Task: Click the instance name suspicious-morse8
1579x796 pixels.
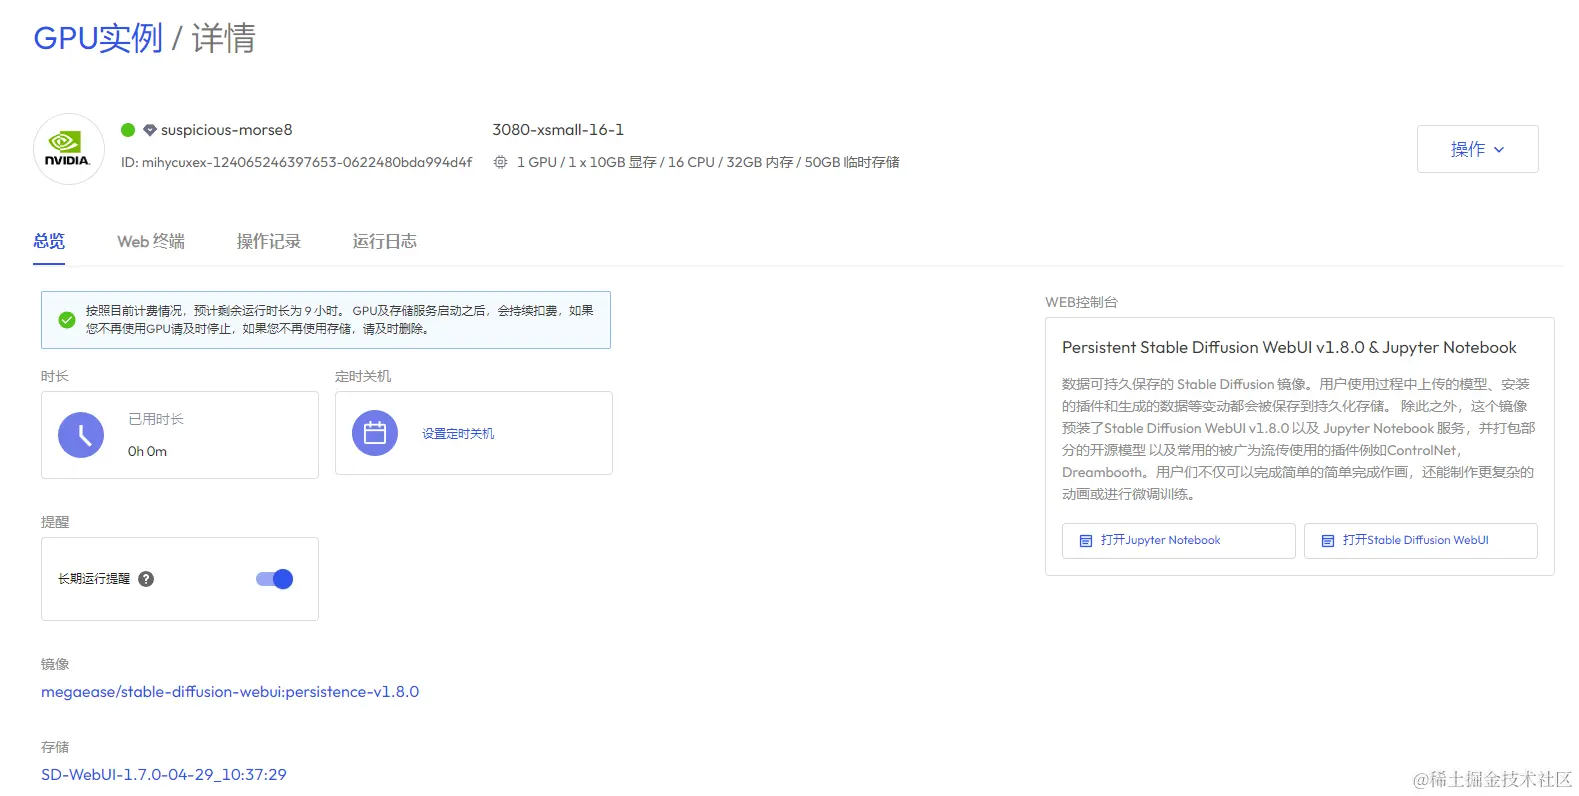Action: click(227, 130)
